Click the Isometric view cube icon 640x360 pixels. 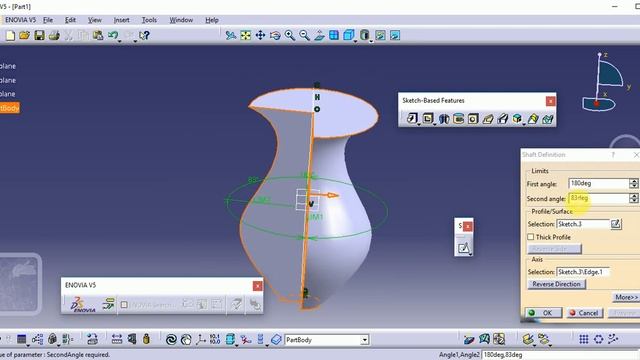coord(349,36)
